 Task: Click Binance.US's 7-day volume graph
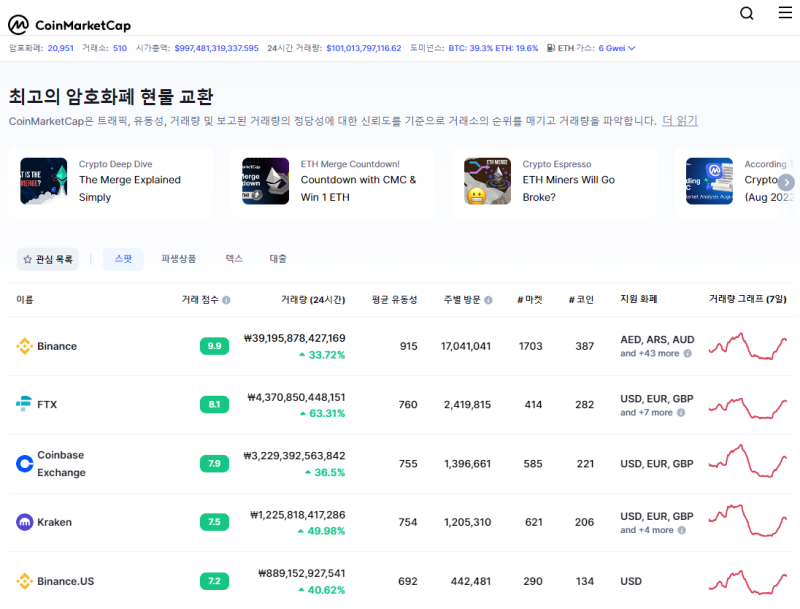click(747, 582)
